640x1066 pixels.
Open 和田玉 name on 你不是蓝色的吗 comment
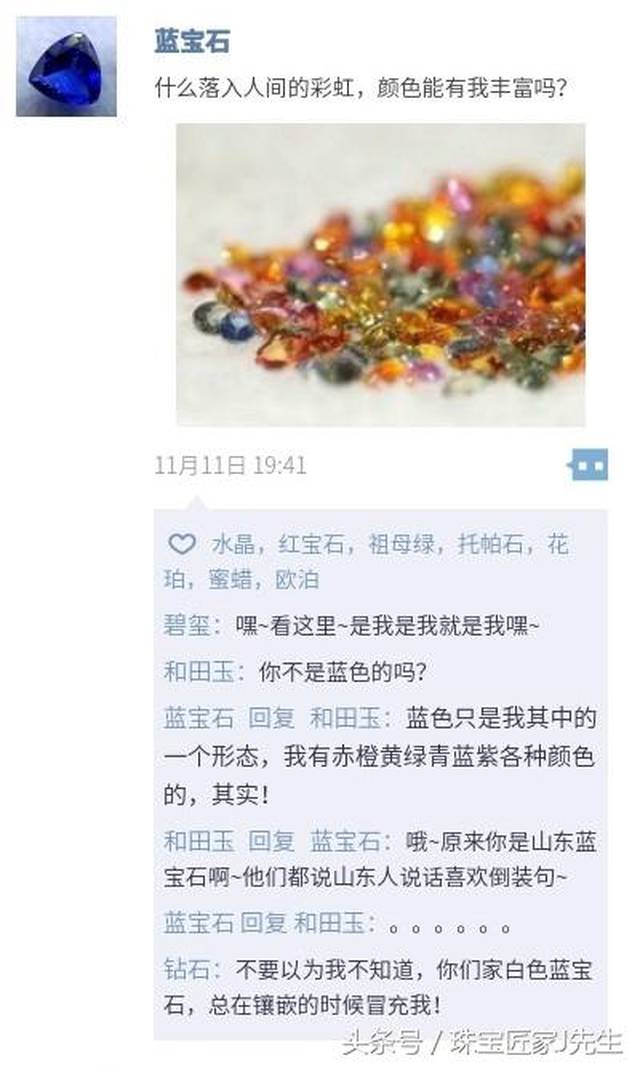tap(198, 672)
